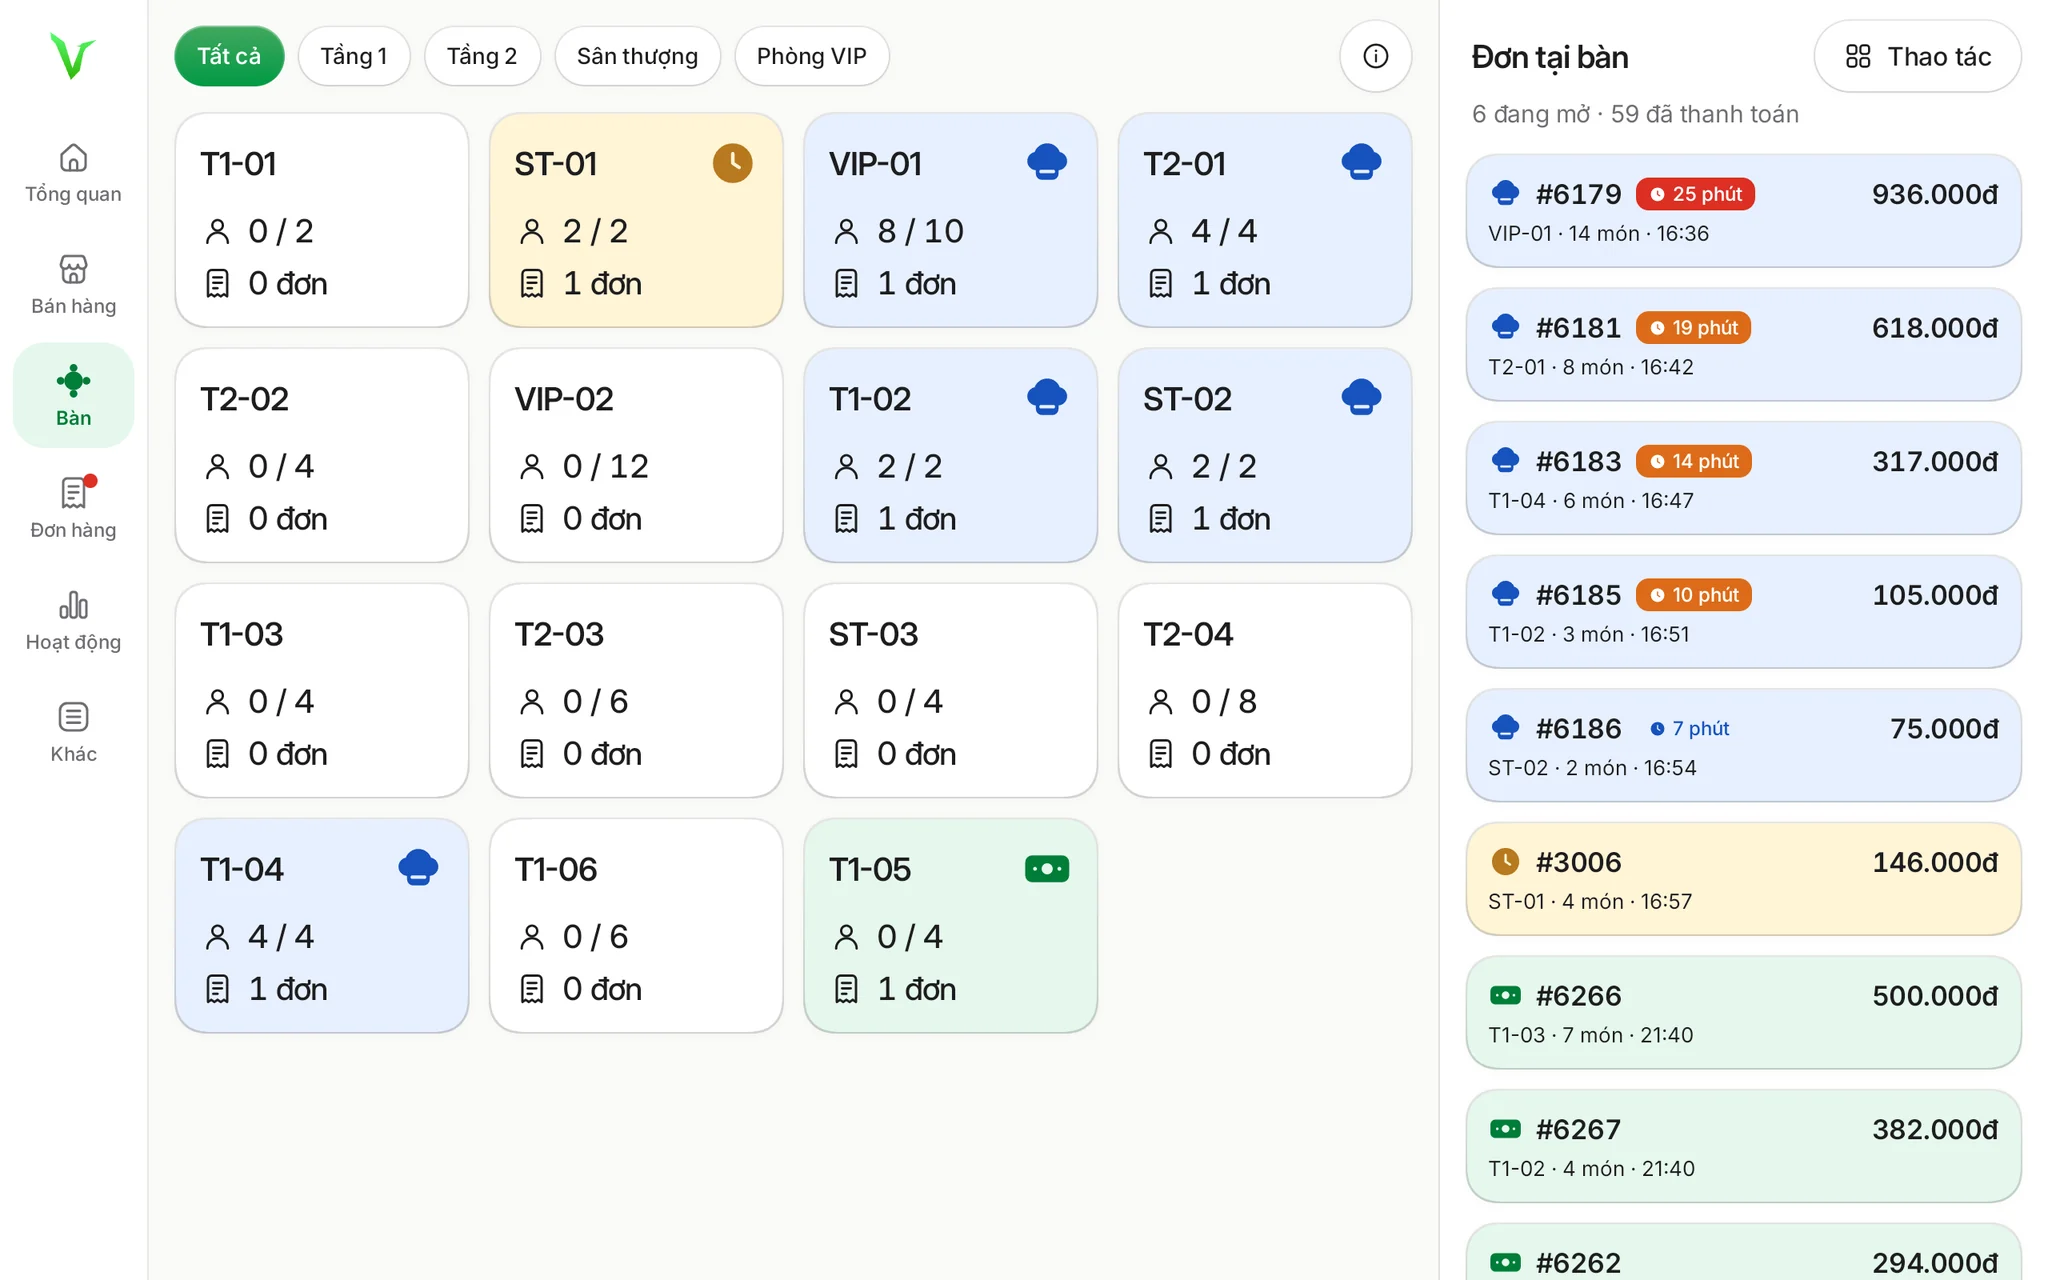Filter by Phòng VIP
Viewport: 2048px width, 1280px height.
(811, 56)
